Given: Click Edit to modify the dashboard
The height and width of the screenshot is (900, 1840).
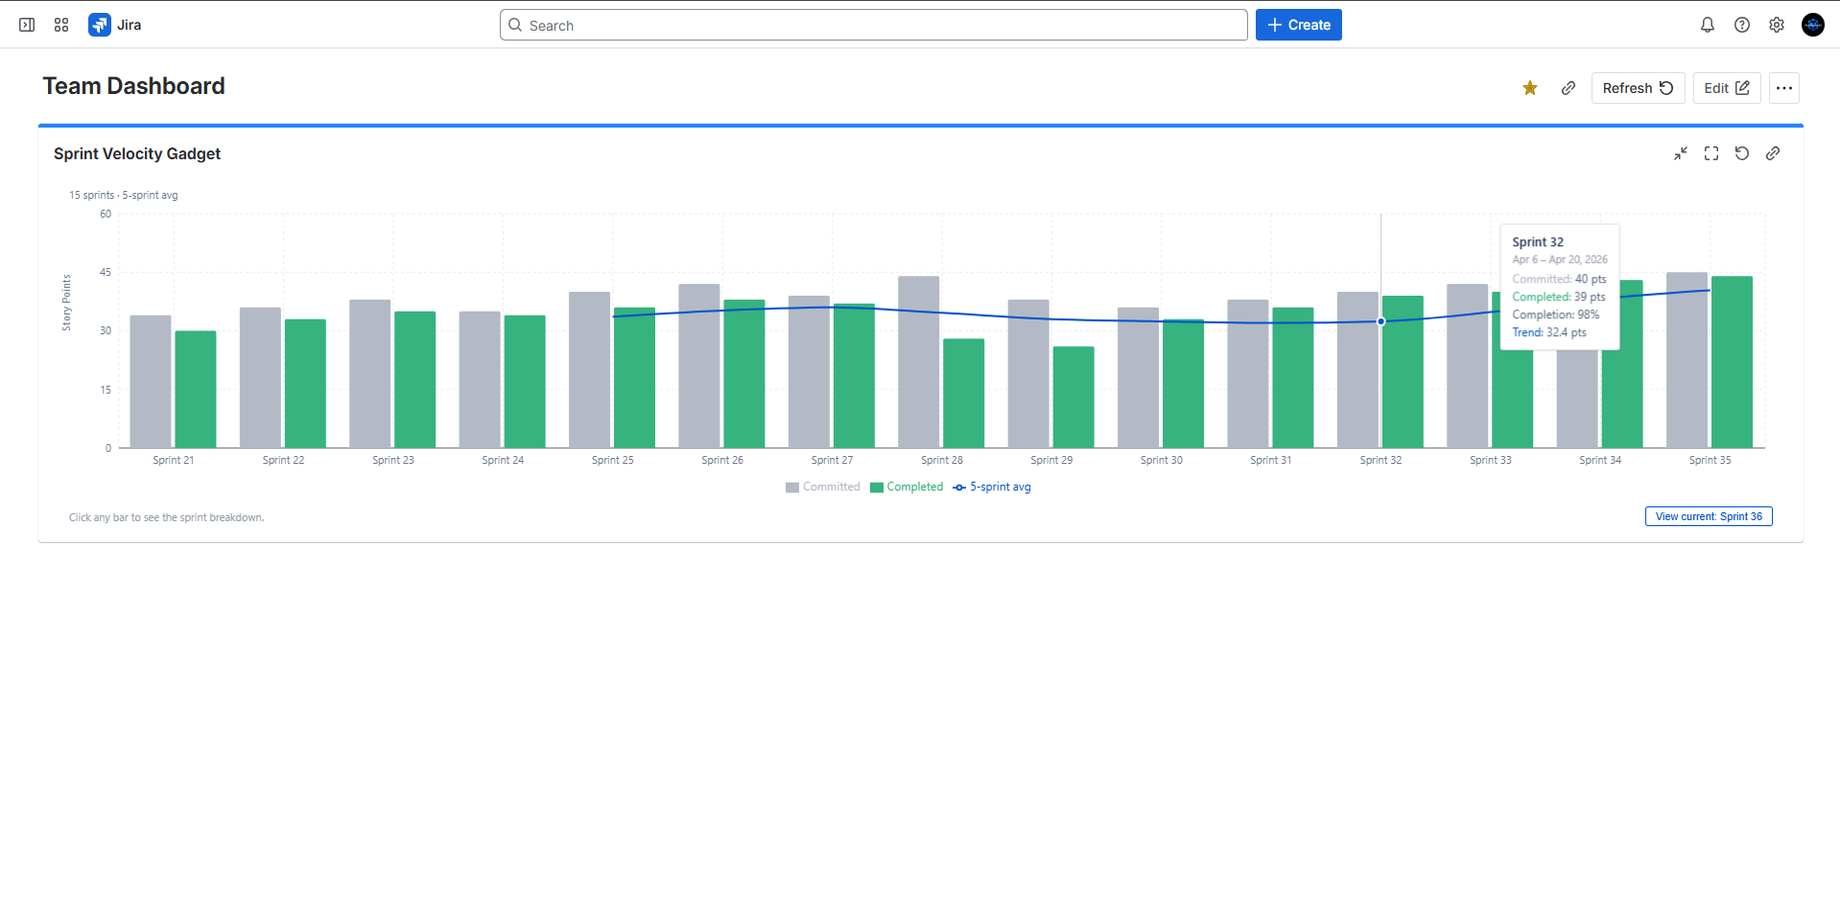Looking at the screenshot, I should tap(1726, 88).
